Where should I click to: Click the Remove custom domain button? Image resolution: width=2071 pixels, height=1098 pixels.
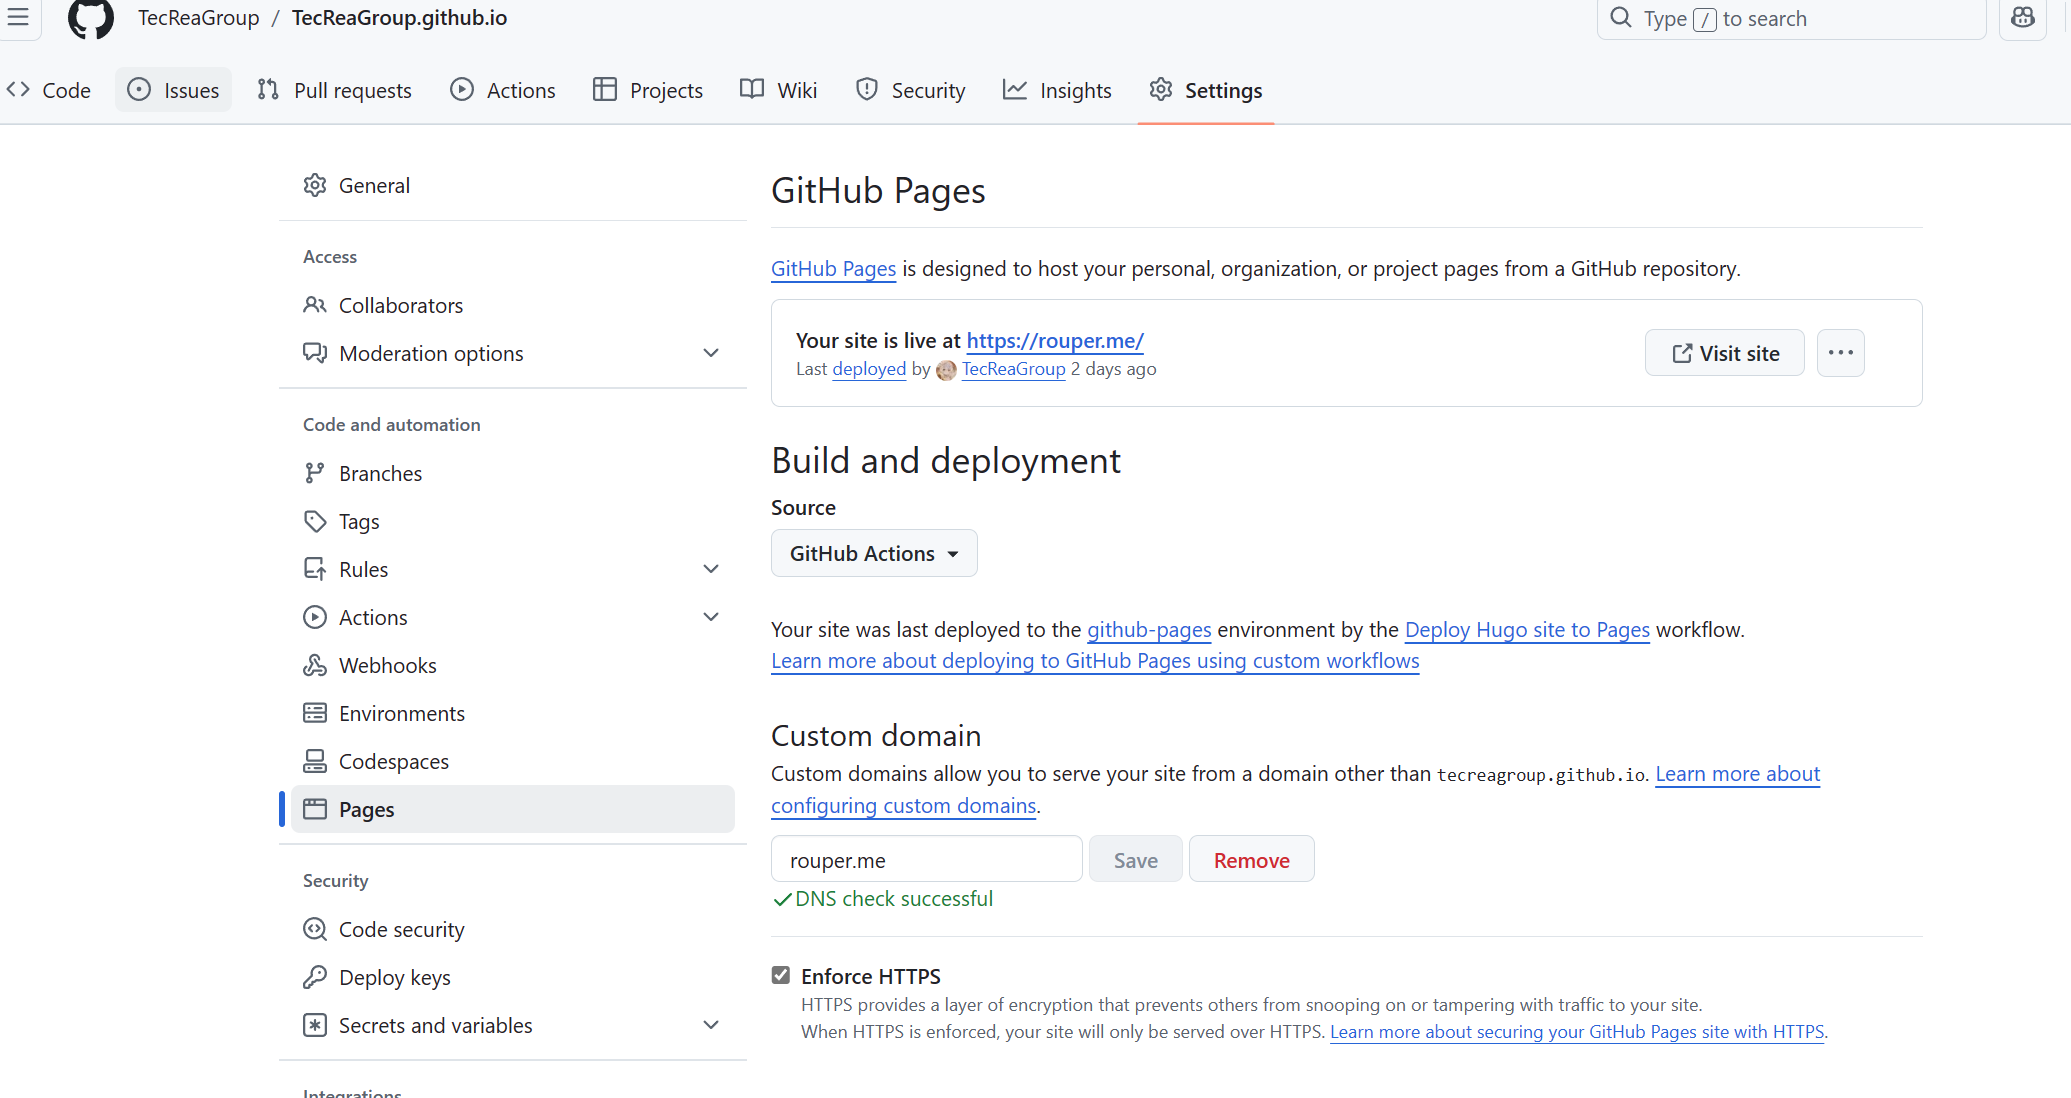click(1251, 858)
